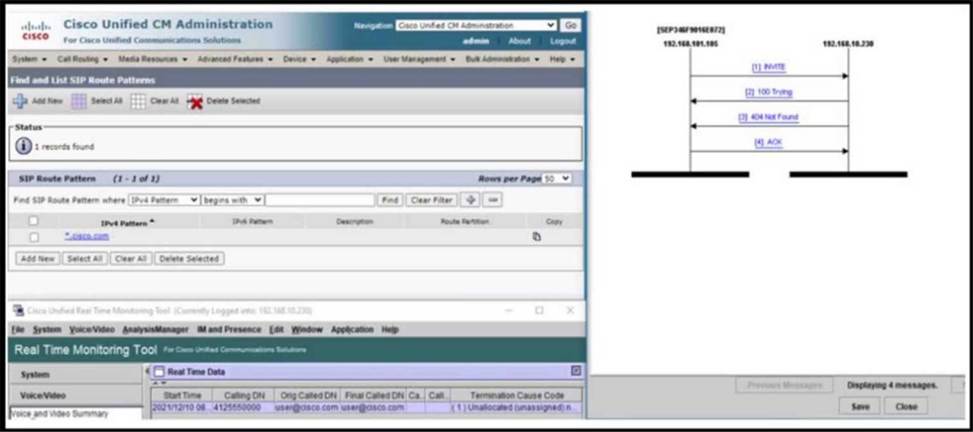Open the Bulk Administration menu
This screenshot has height=432, width=973.
tap(503, 59)
